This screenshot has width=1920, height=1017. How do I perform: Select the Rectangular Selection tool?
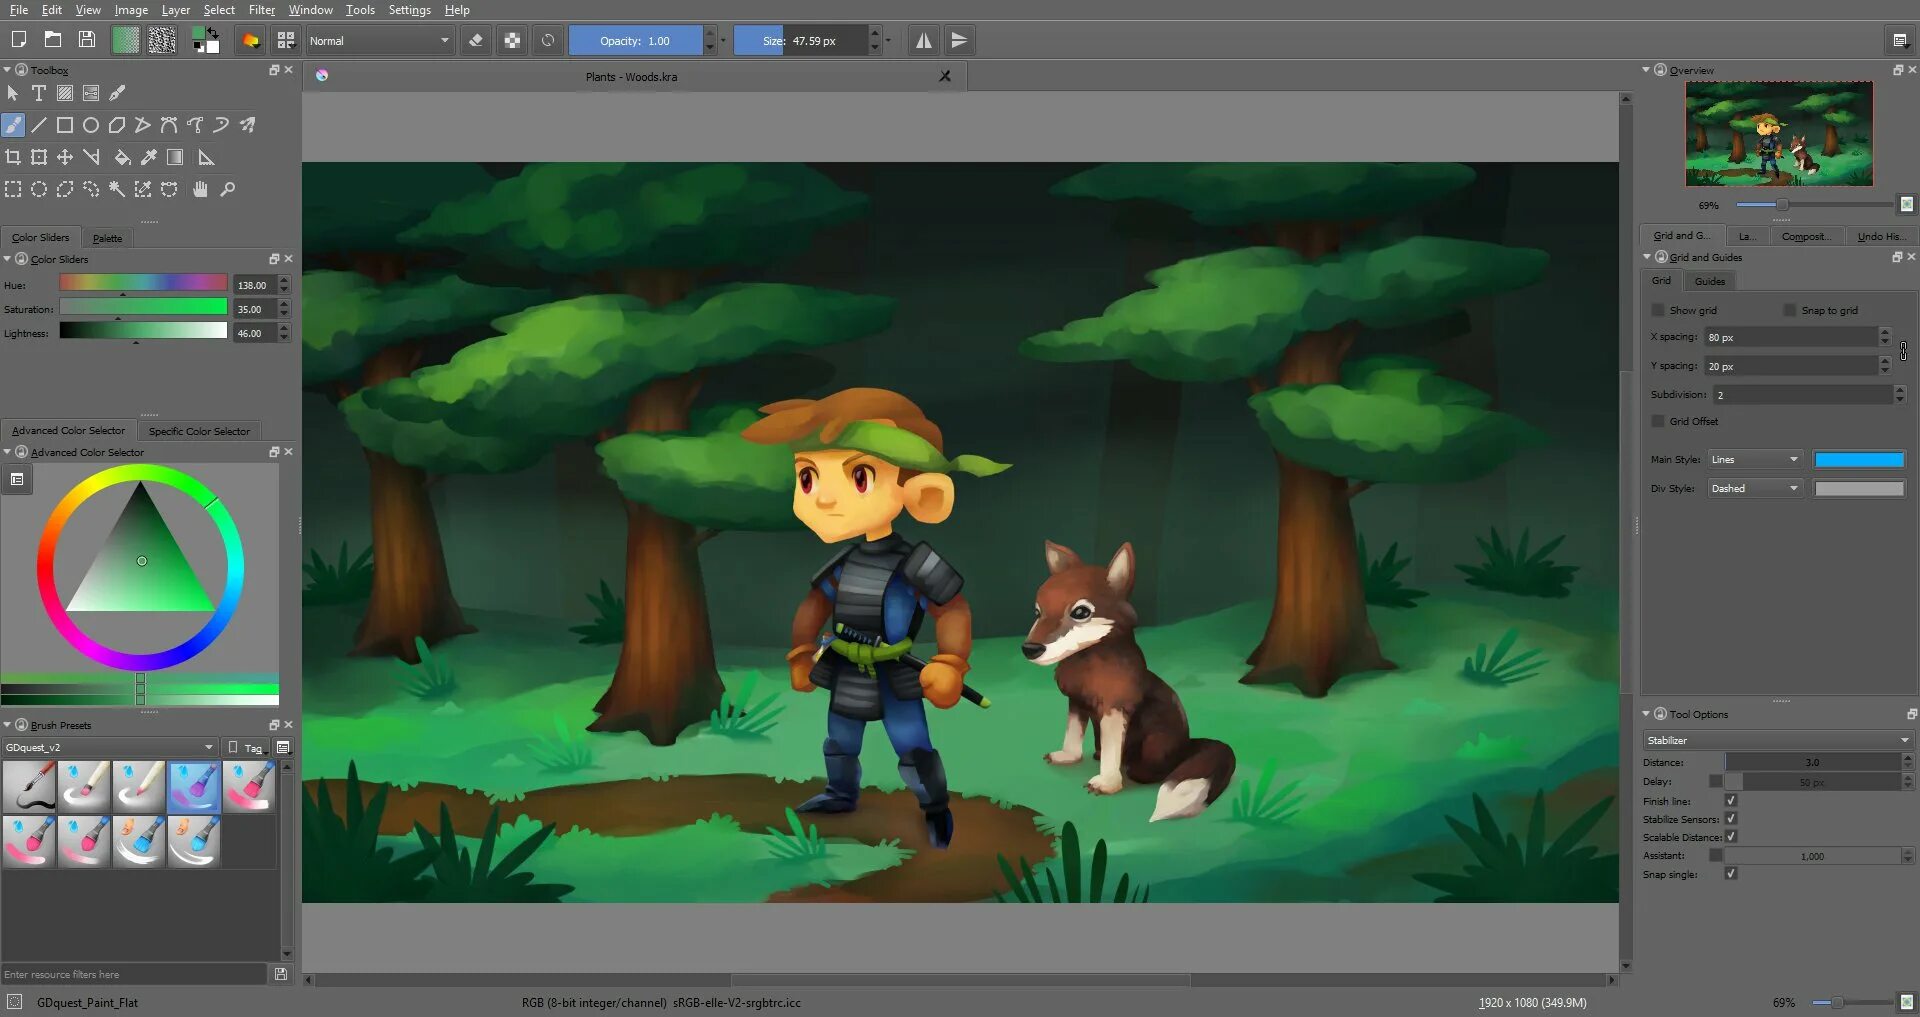pyautogui.click(x=13, y=189)
